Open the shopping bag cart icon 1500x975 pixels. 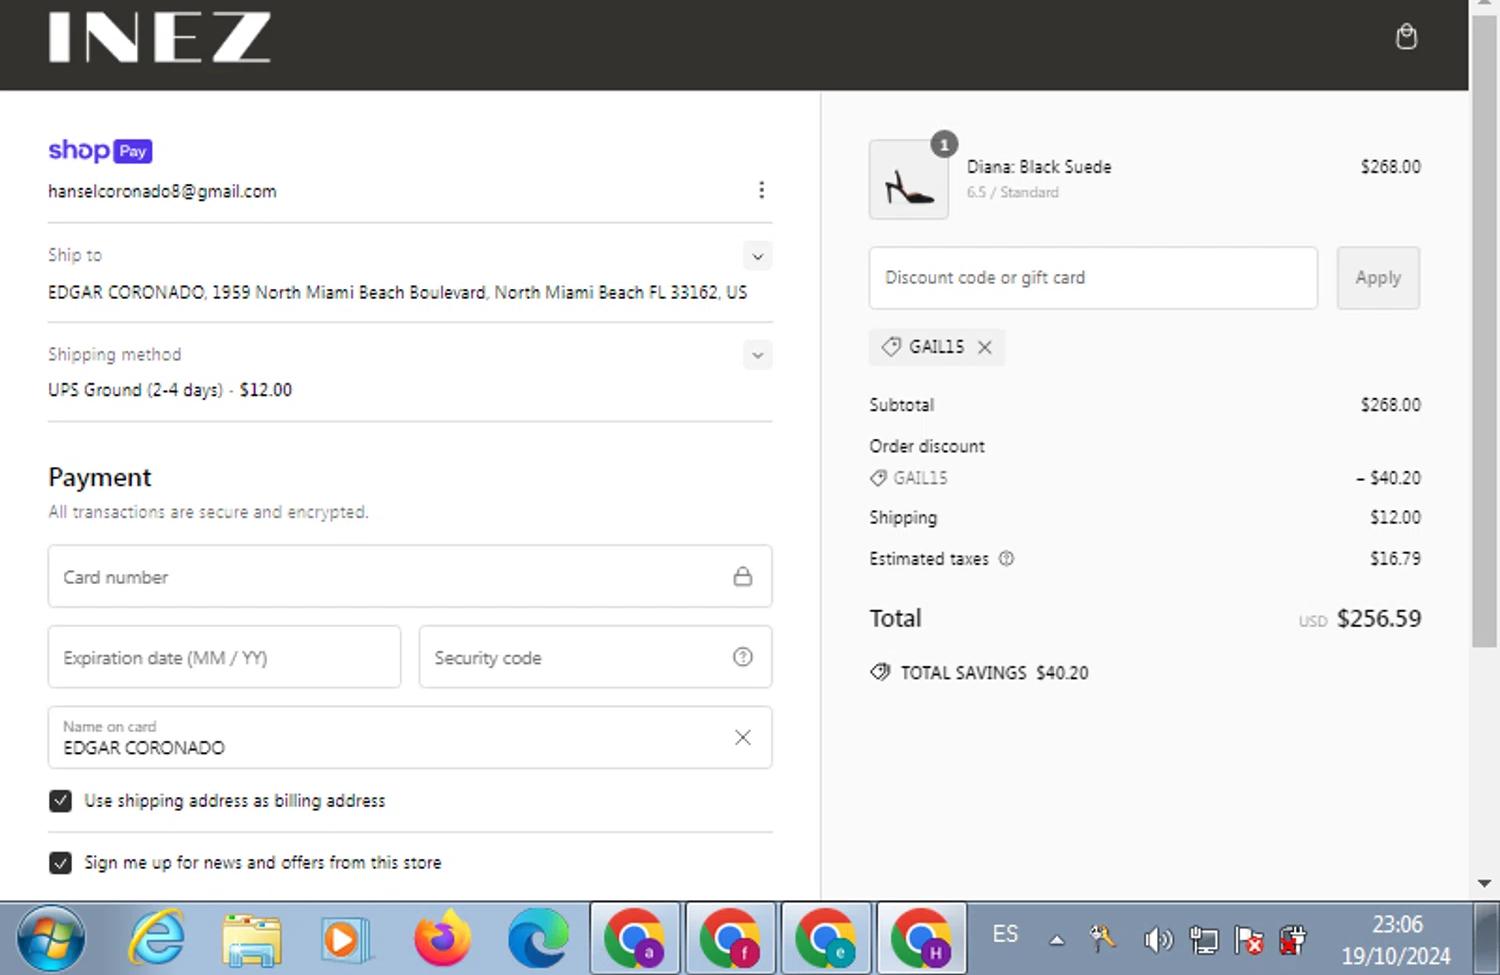pos(1406,37)
